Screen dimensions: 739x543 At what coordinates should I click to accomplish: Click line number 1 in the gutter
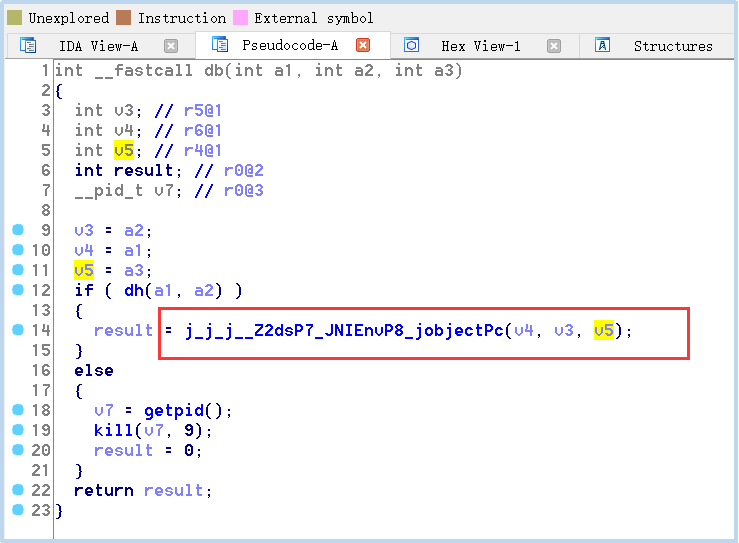tap(45, 71)
